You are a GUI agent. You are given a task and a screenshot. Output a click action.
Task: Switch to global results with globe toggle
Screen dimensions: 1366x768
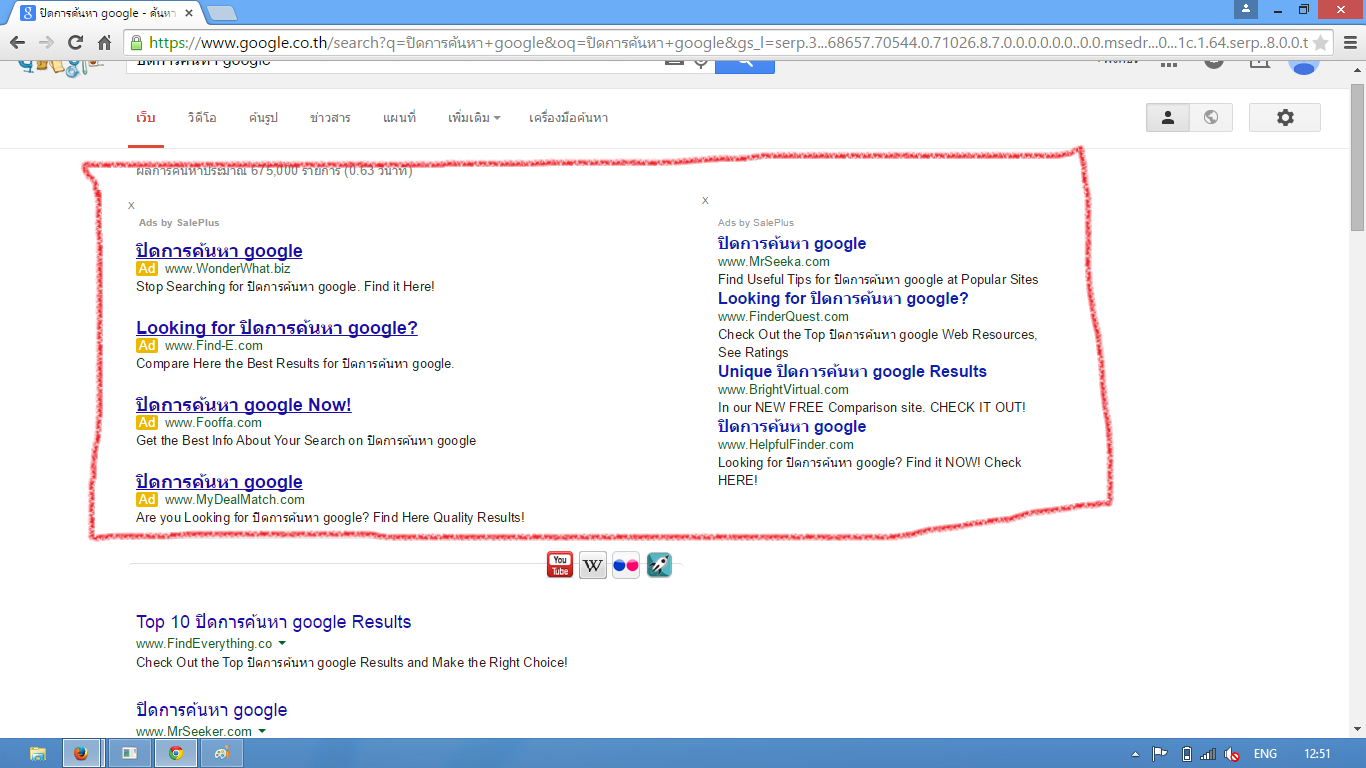point(1211,118)
